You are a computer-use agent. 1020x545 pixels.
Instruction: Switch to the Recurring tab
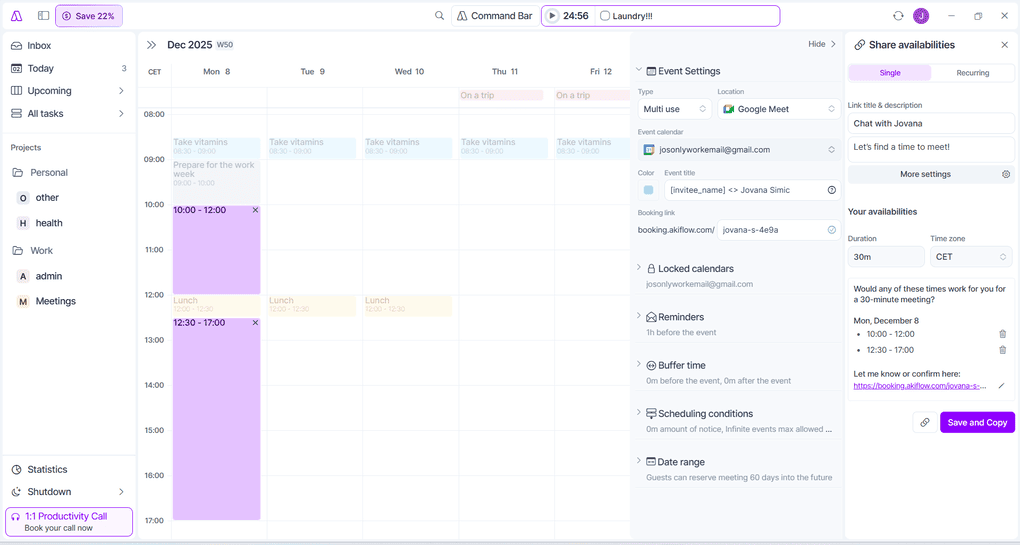coord(973,73)
